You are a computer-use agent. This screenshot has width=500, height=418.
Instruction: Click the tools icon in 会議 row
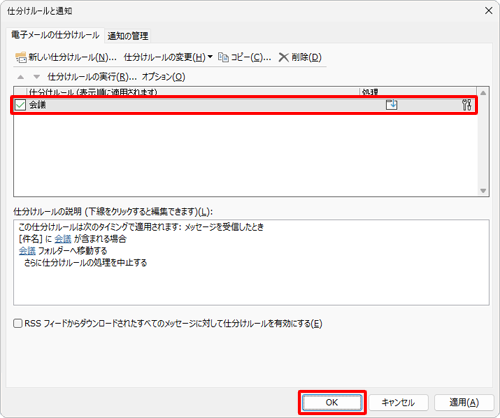click(467, 105)
